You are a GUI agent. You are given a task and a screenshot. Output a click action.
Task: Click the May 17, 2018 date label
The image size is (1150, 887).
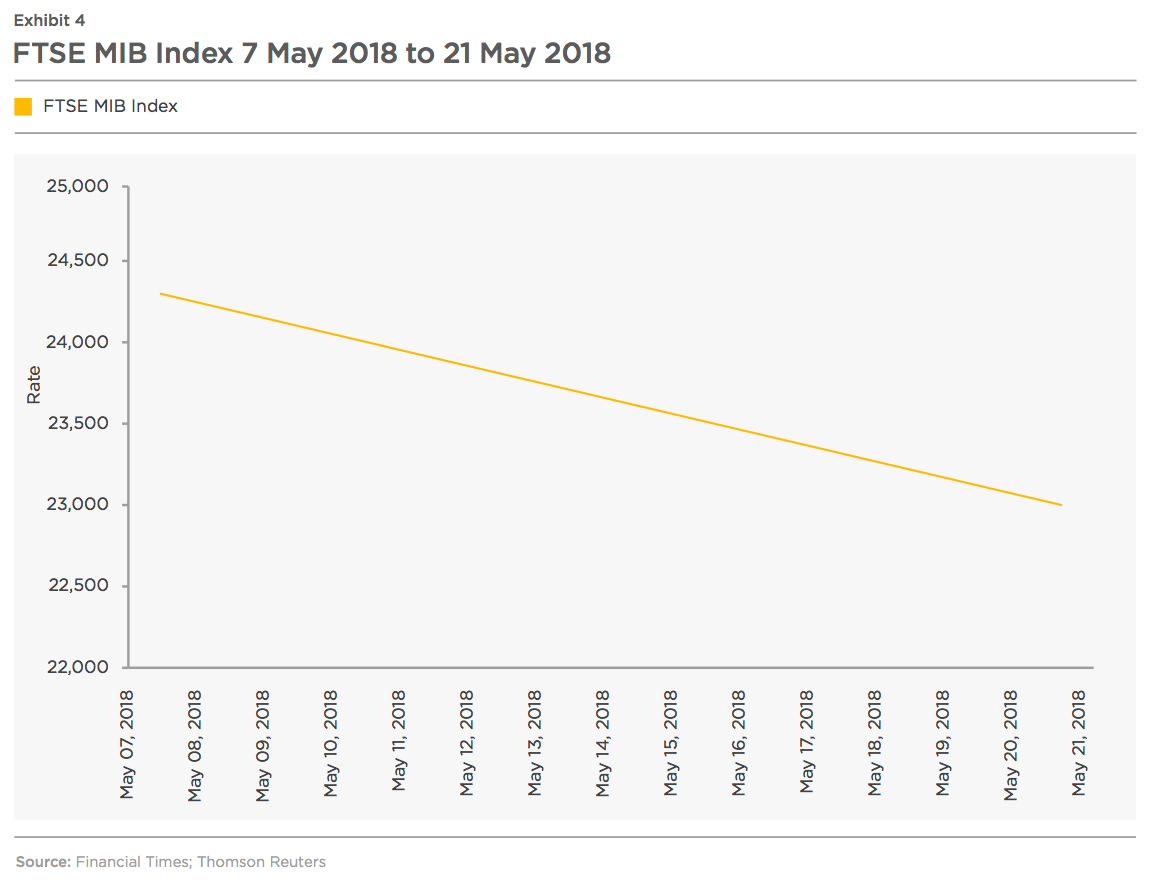[807, 742]
